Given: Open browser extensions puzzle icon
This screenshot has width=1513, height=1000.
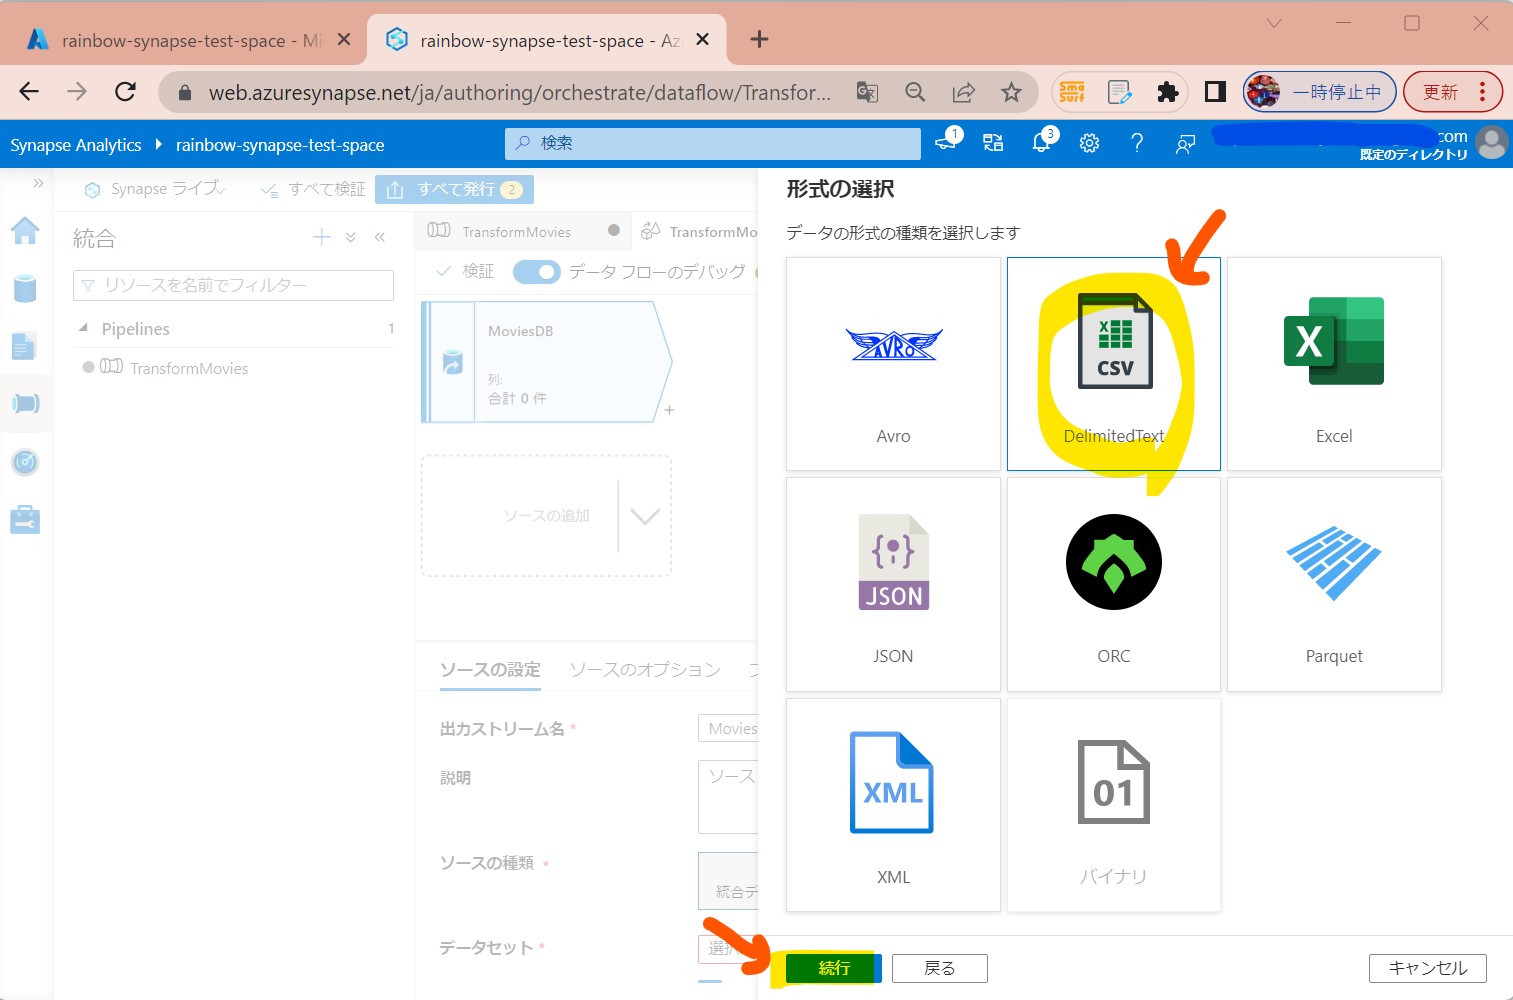Looking at the screenshot, I should (1167, 92).
